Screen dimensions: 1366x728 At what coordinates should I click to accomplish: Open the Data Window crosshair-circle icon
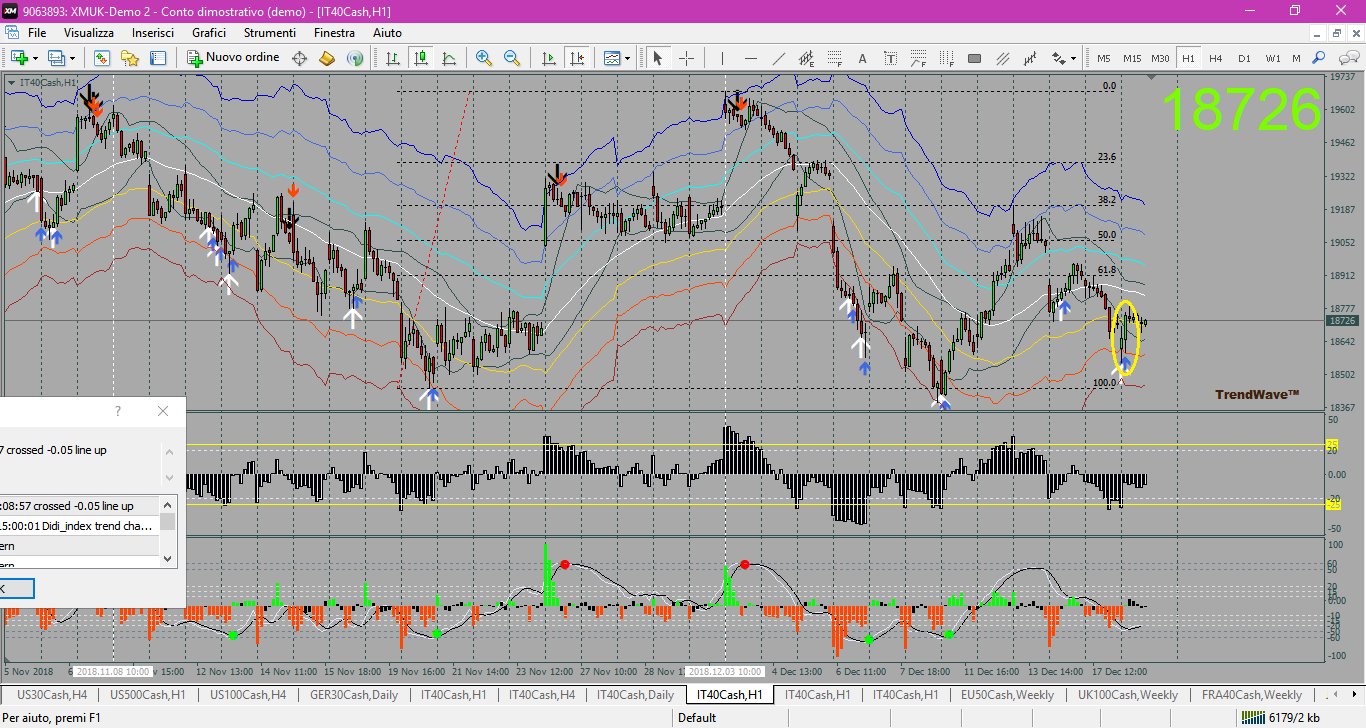(x=299, y=58)
